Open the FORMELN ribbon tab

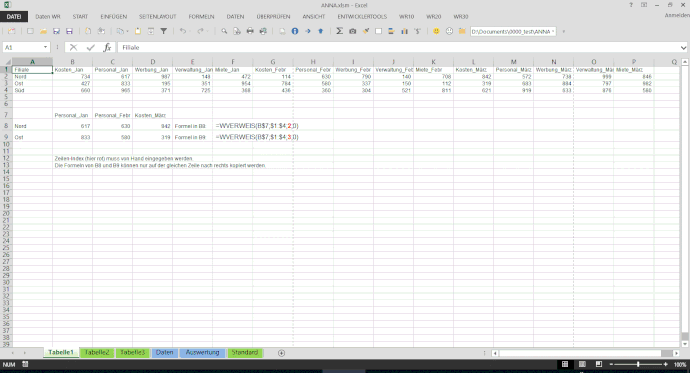coord(201,17)
